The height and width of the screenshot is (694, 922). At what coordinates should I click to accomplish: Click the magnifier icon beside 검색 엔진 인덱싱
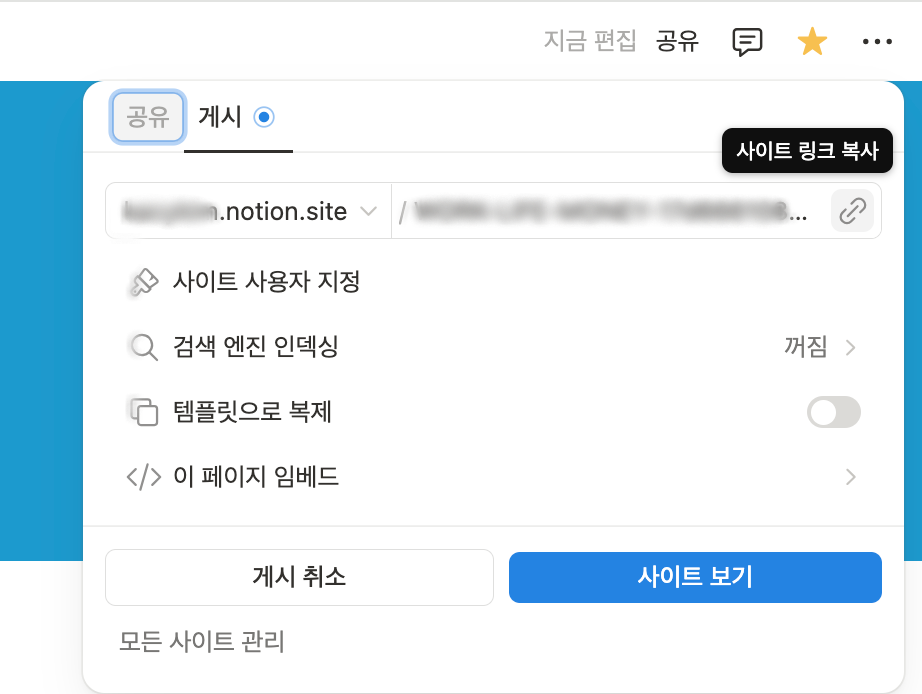tap(143, 347)
